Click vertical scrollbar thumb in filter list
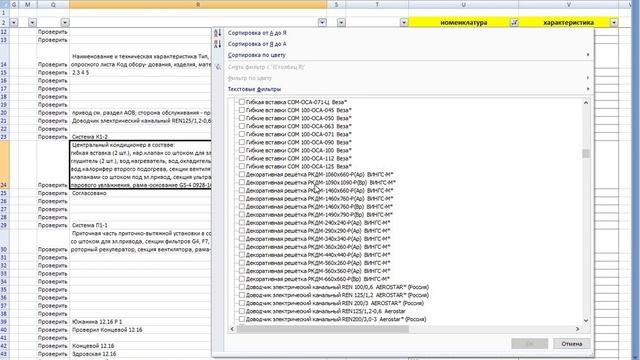Image resolution: width=640 pixels, height=360 pixels. [586, 153]
